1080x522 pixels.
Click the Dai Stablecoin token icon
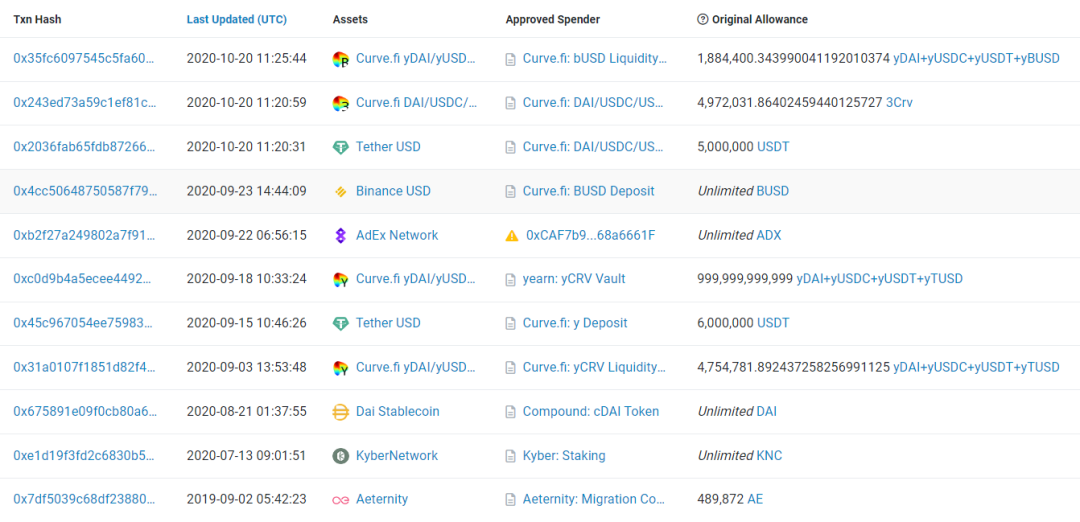coord(341,412)
